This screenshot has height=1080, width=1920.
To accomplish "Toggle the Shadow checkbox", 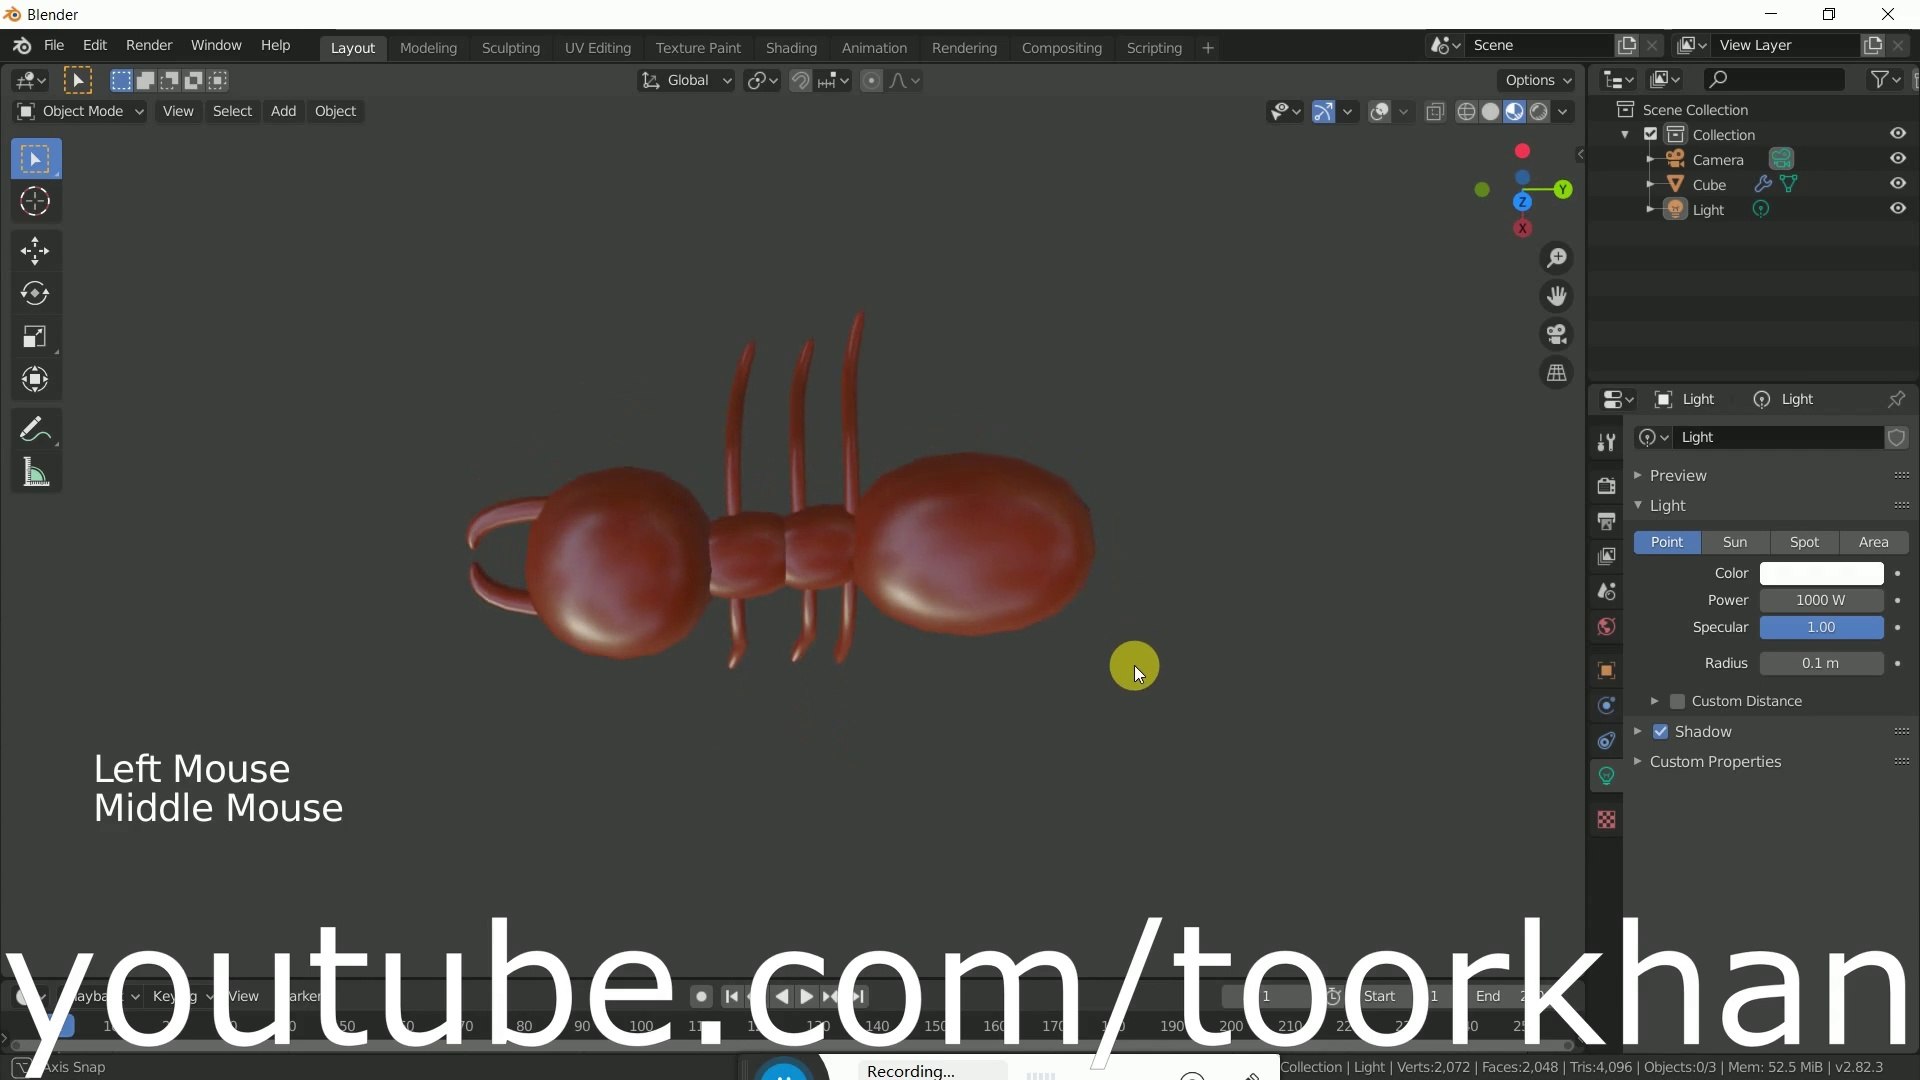I will point(1661,732).
